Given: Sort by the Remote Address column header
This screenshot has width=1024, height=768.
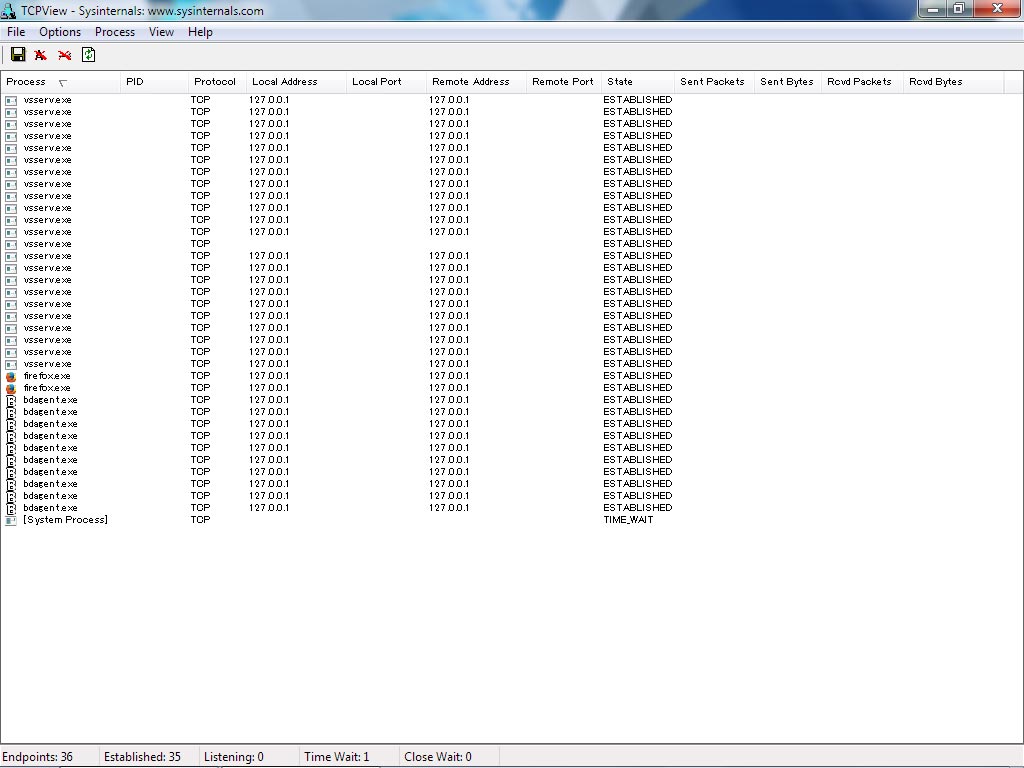Looking at the screenshot, I should pyautogui.click(x=476, y=82).
